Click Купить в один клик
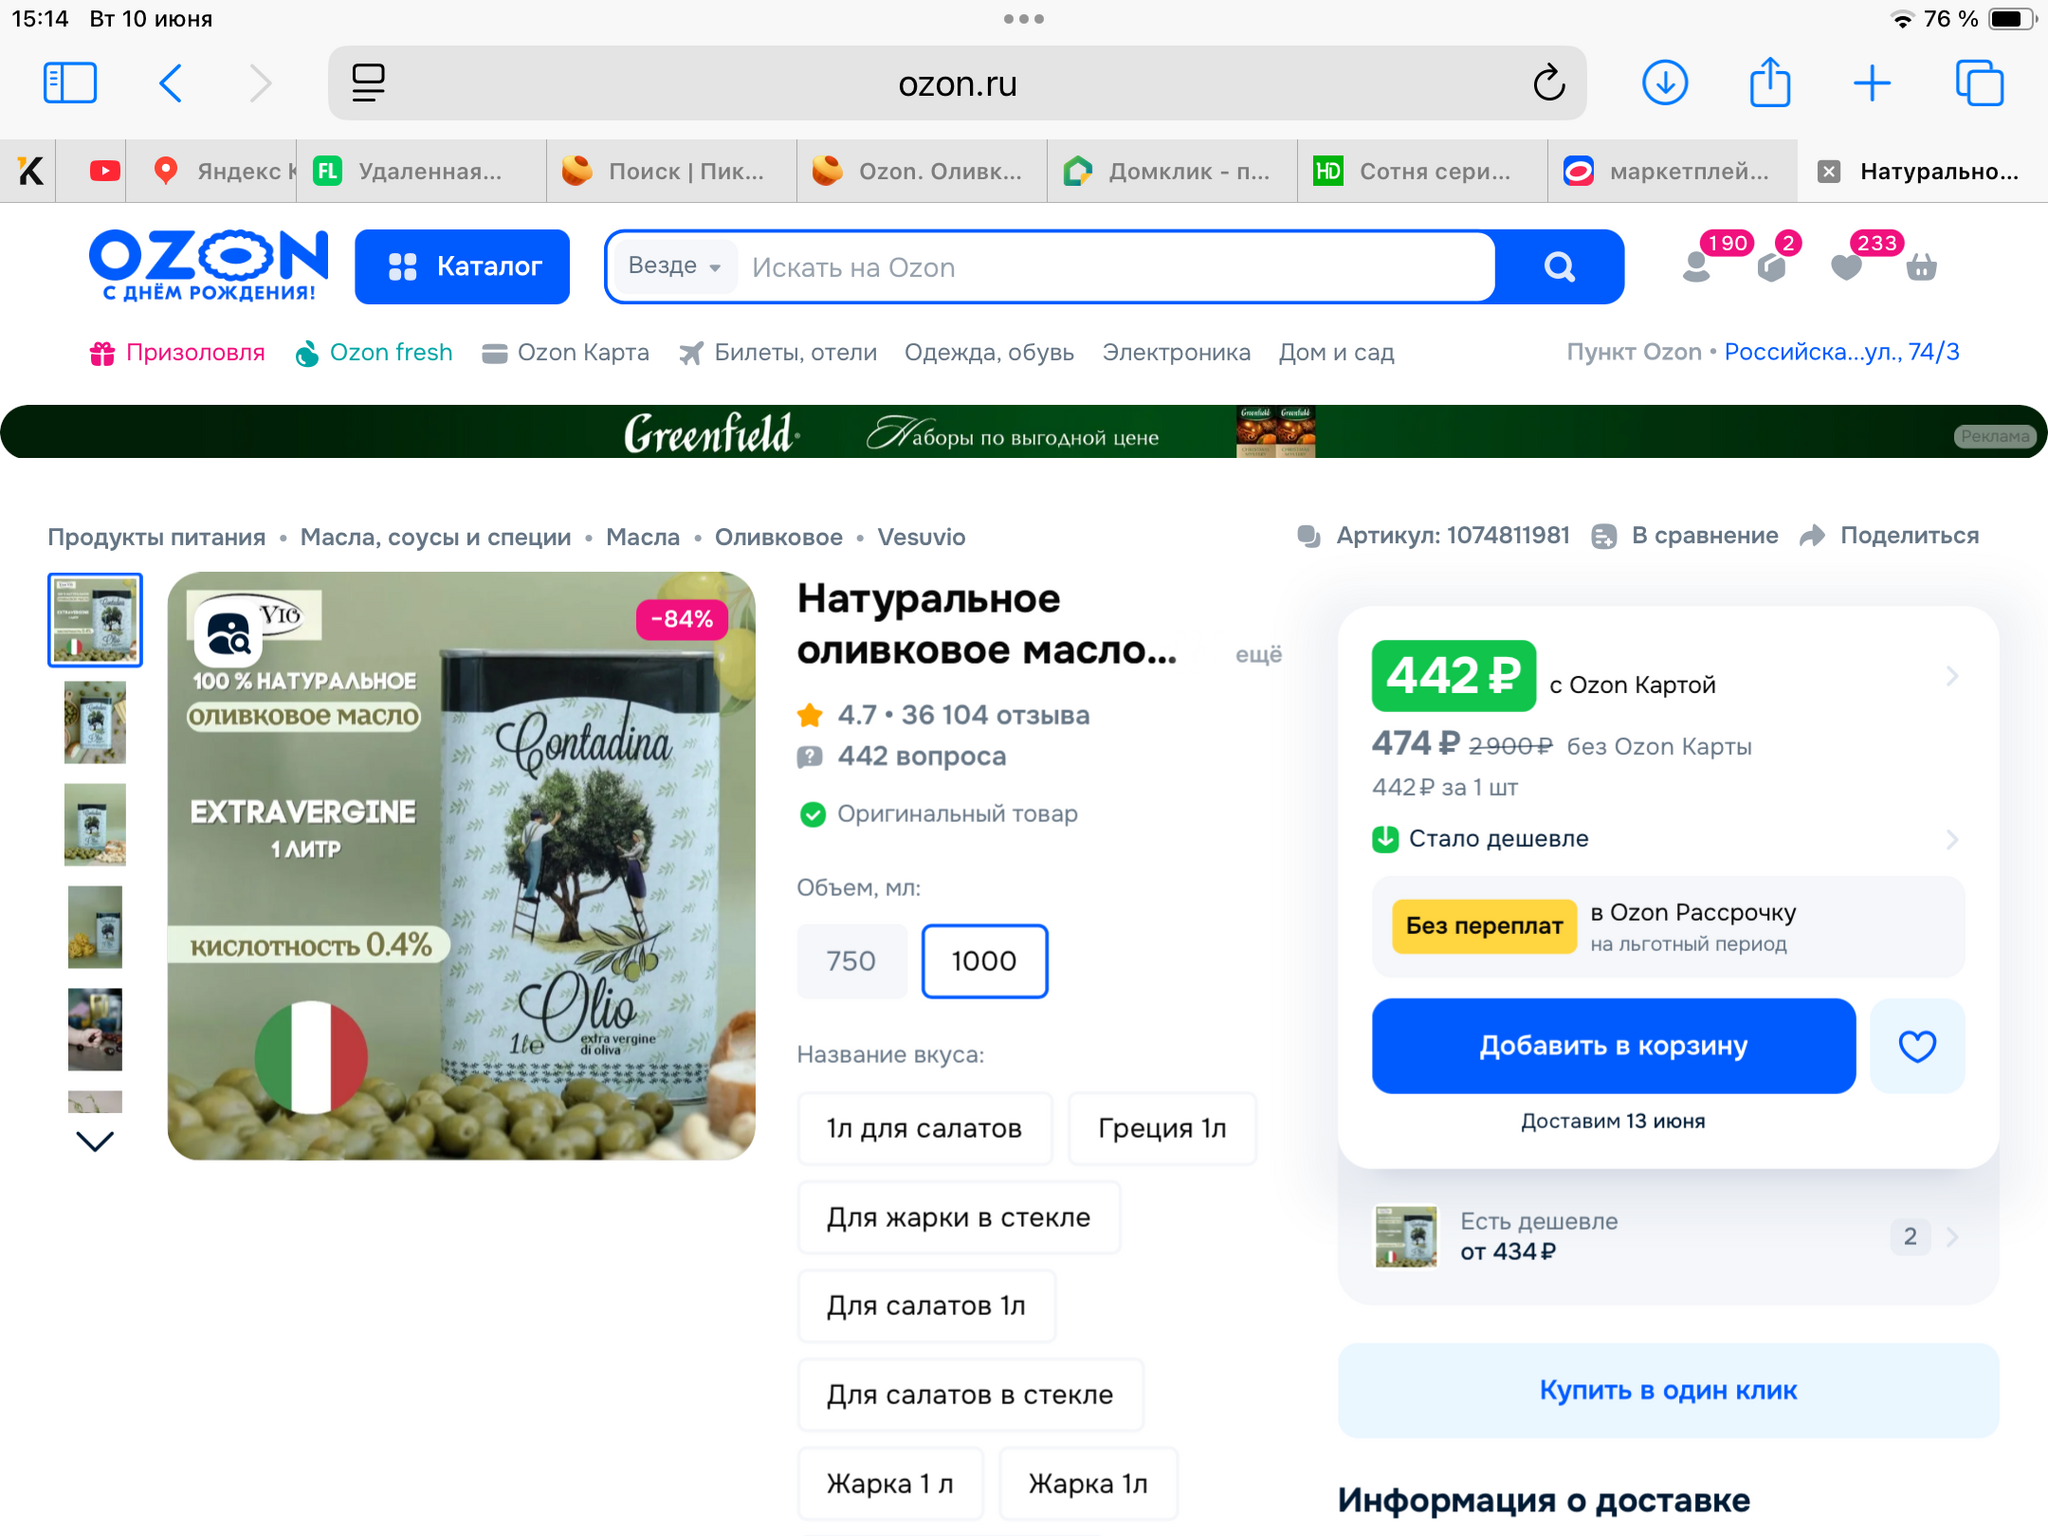Image resolution: width=2048 pixels, height=1536 pixels. pyautogui.click(x=1667, y=1390)
